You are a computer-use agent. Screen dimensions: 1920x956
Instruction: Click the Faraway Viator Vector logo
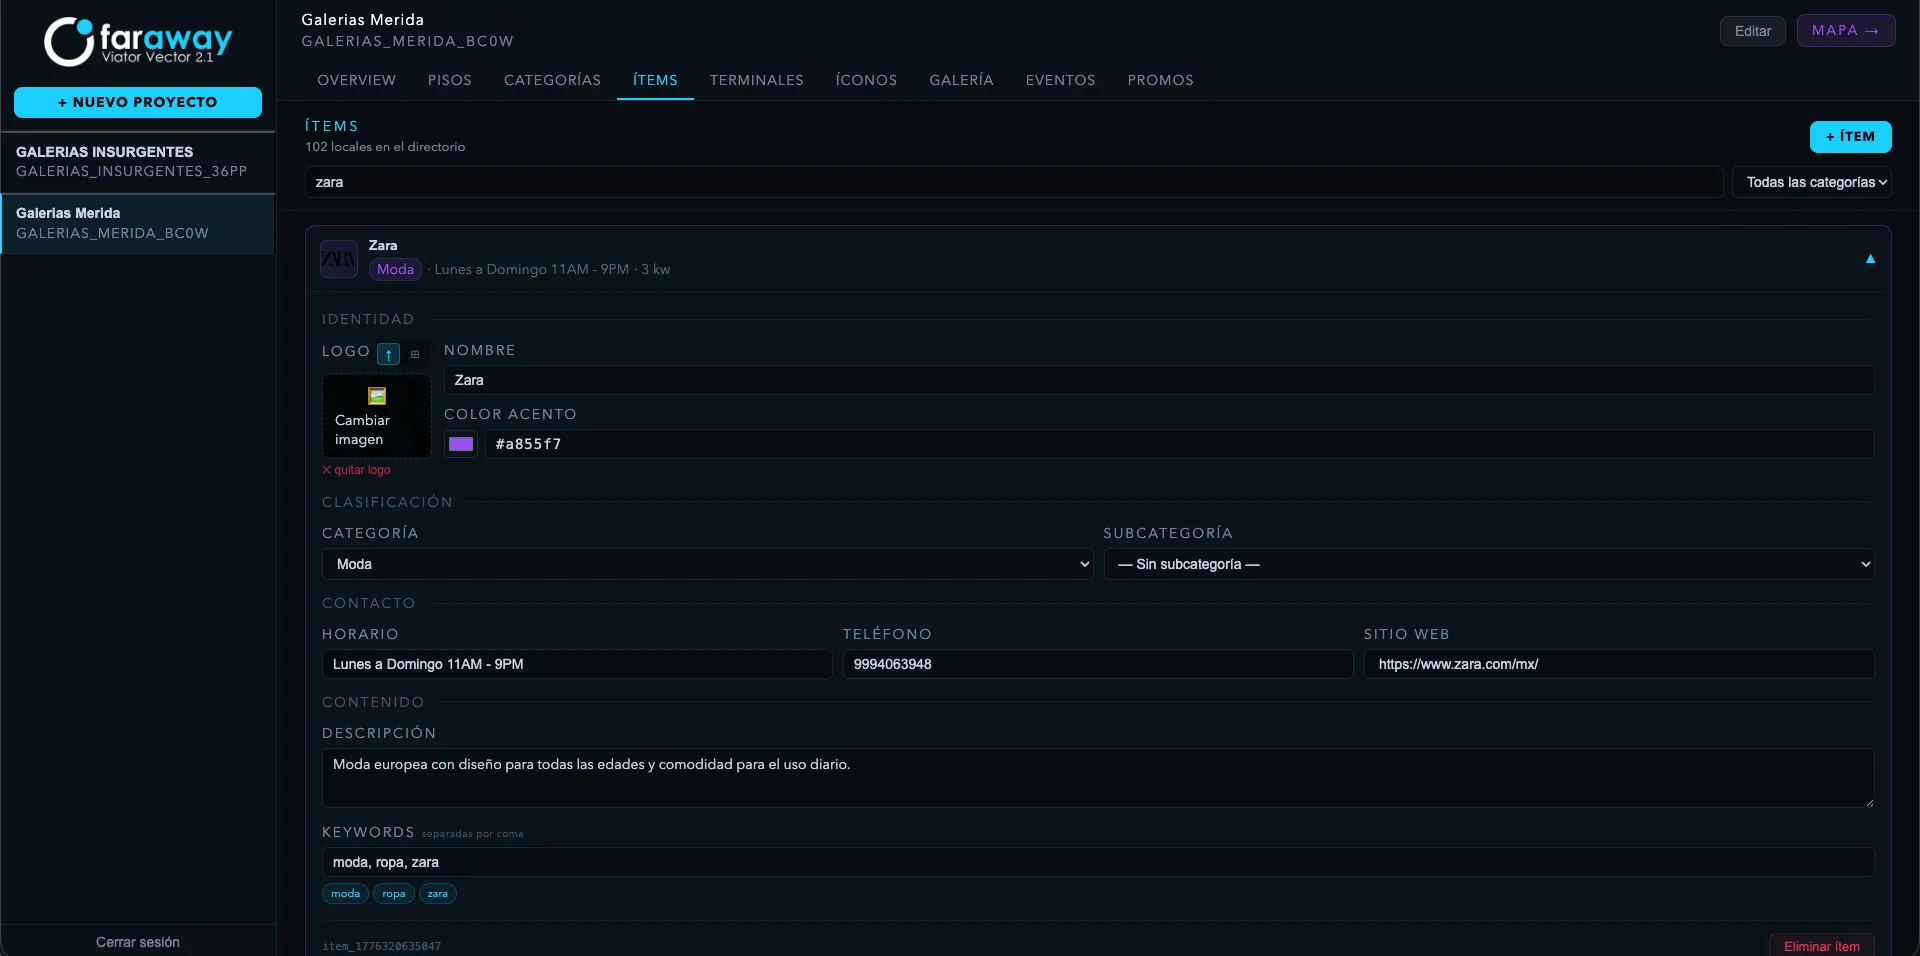[x=138, y=42]
